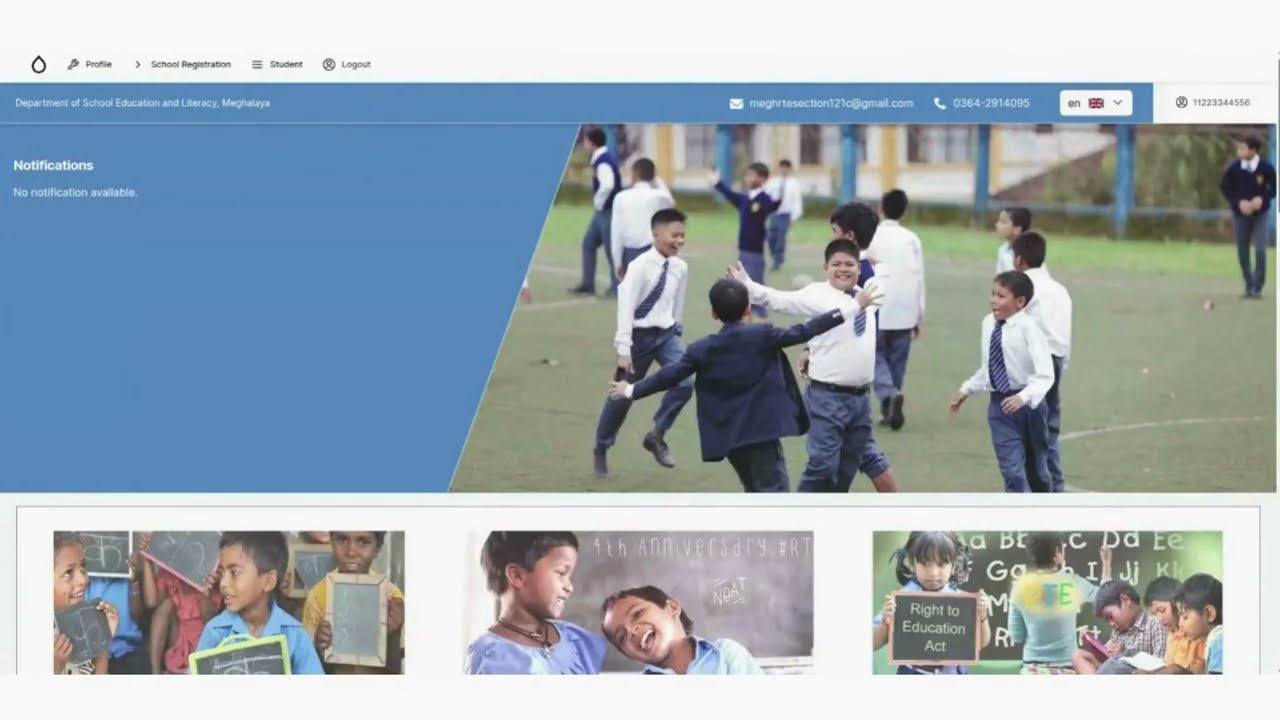Screen dimensions: 1280x720
Task: Open the 11223344556 user account button
Action: (1213, 103)
